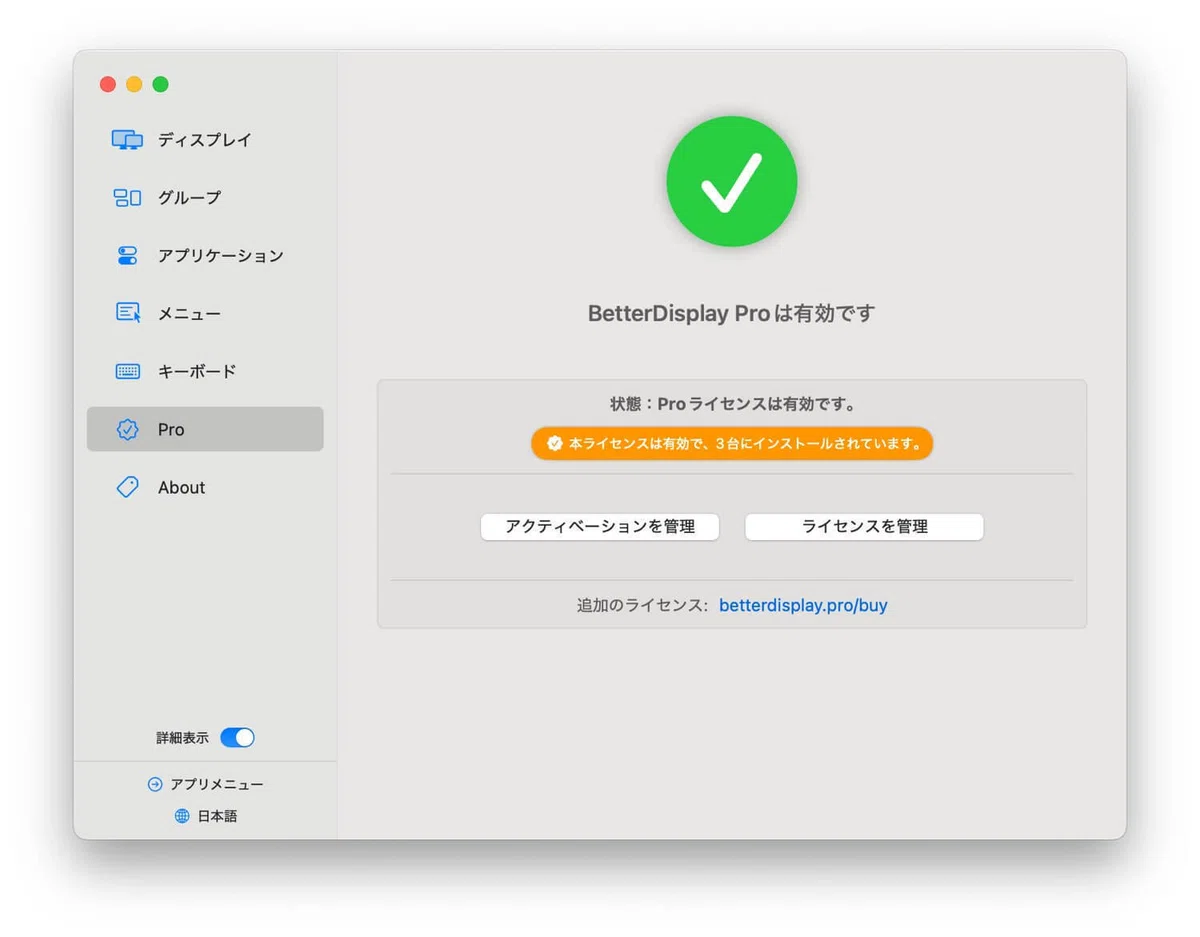Viewport: 1200px width, 937px height.
Task: Click the アプリケーション toggle-style icon
Action: [x=127, y=256]
